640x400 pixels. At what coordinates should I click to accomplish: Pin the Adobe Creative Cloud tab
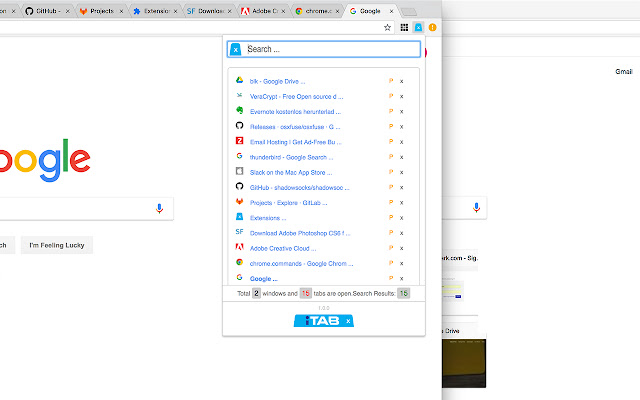tap(391, 248)
